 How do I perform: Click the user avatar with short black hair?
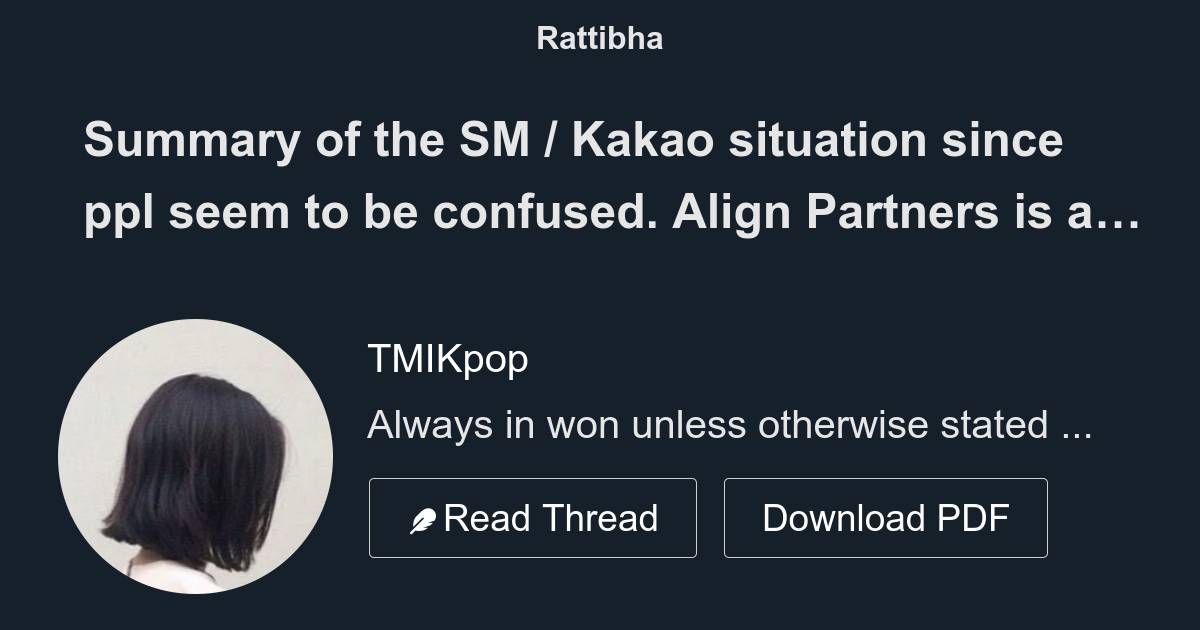tap(196, 455)
